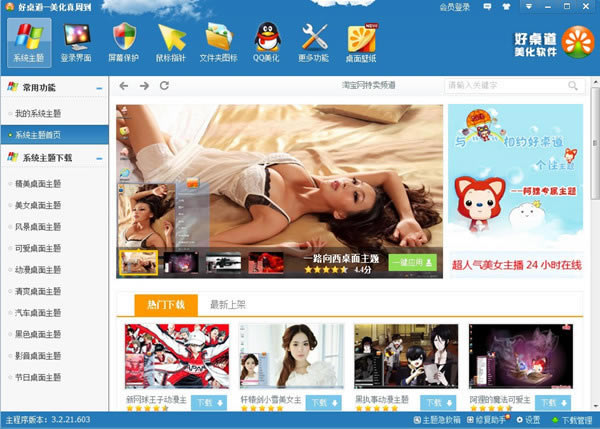Open 超人气美女主播 24 小时在线 link

tap(516, 265)
